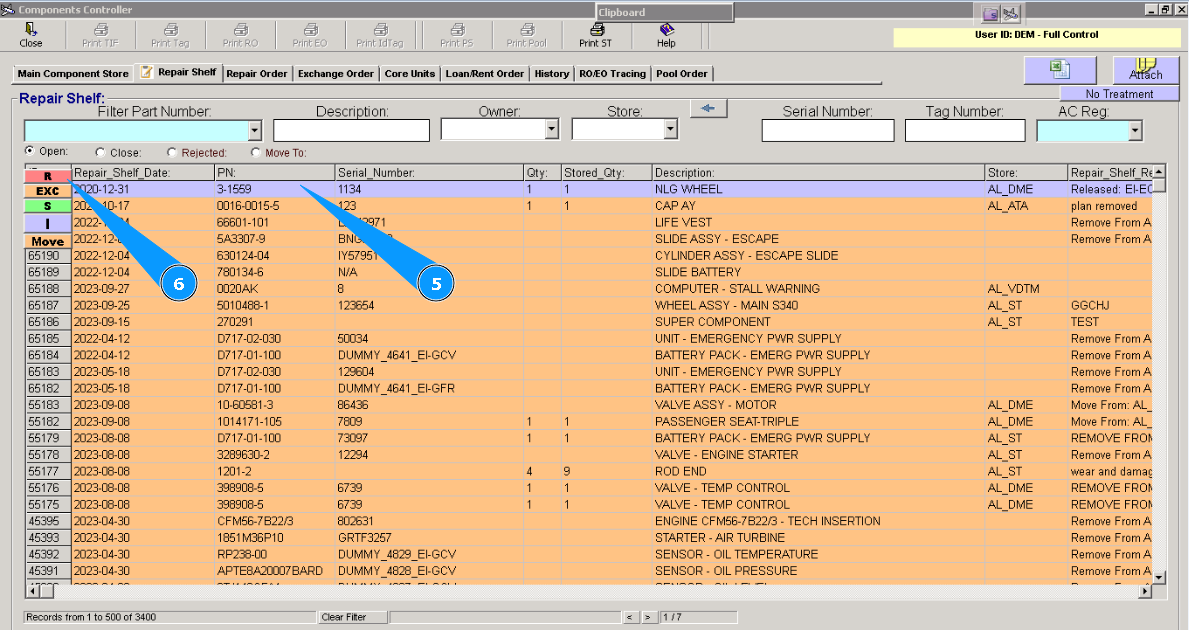Open the Filter Part Number dropdown

(x=255, y=131)
